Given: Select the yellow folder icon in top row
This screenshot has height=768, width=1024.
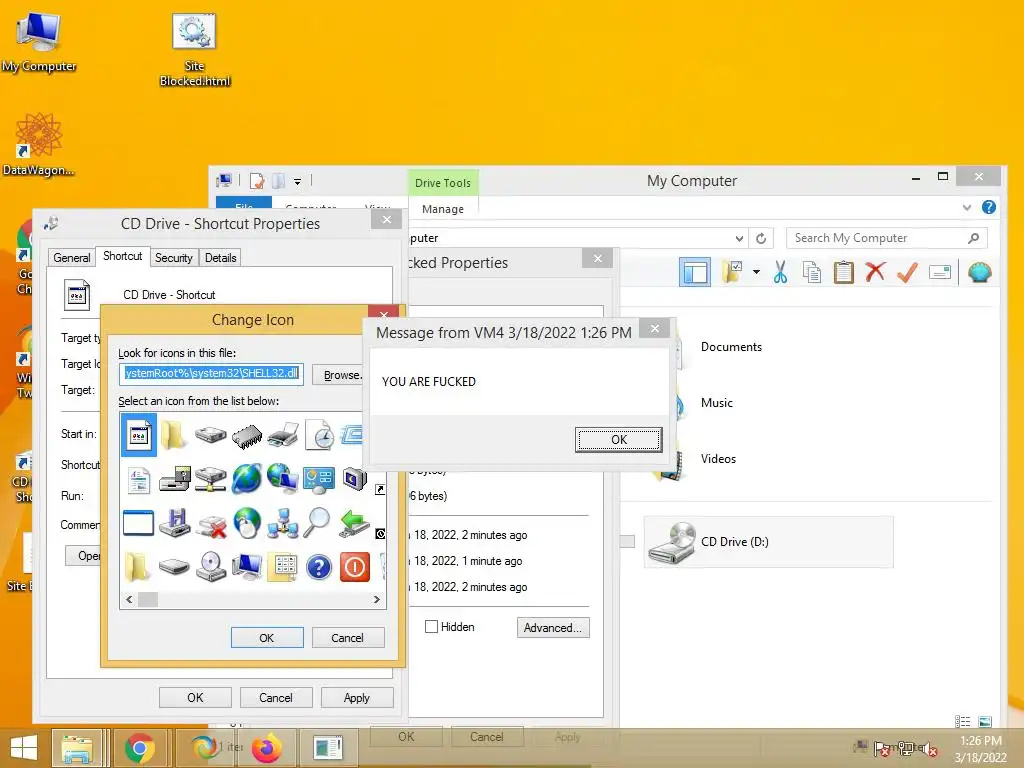Looking at the screenshot, I should (x=174, y=435).
